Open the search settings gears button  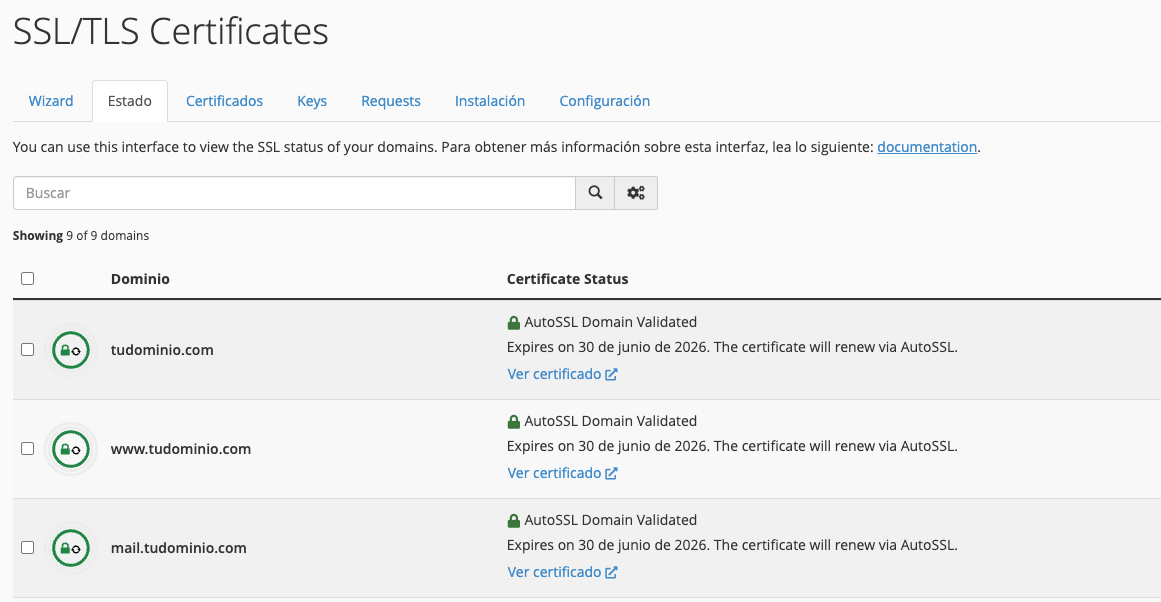(x=636, y=193)
